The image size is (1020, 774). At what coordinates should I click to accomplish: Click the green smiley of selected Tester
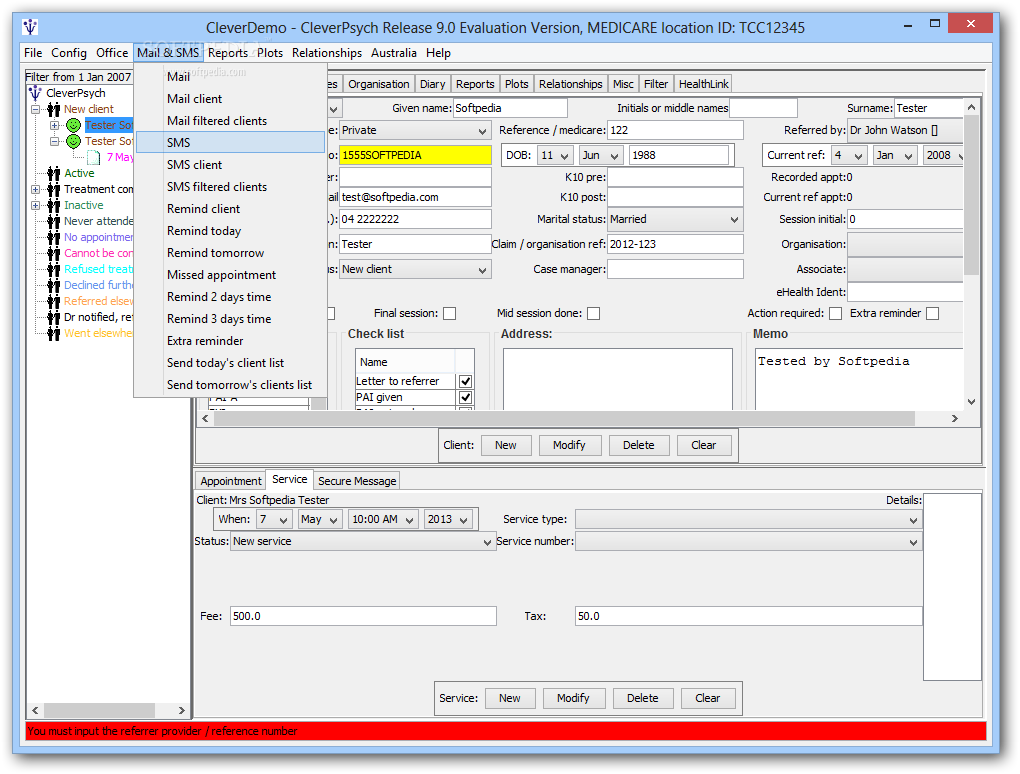click(74, 125)
